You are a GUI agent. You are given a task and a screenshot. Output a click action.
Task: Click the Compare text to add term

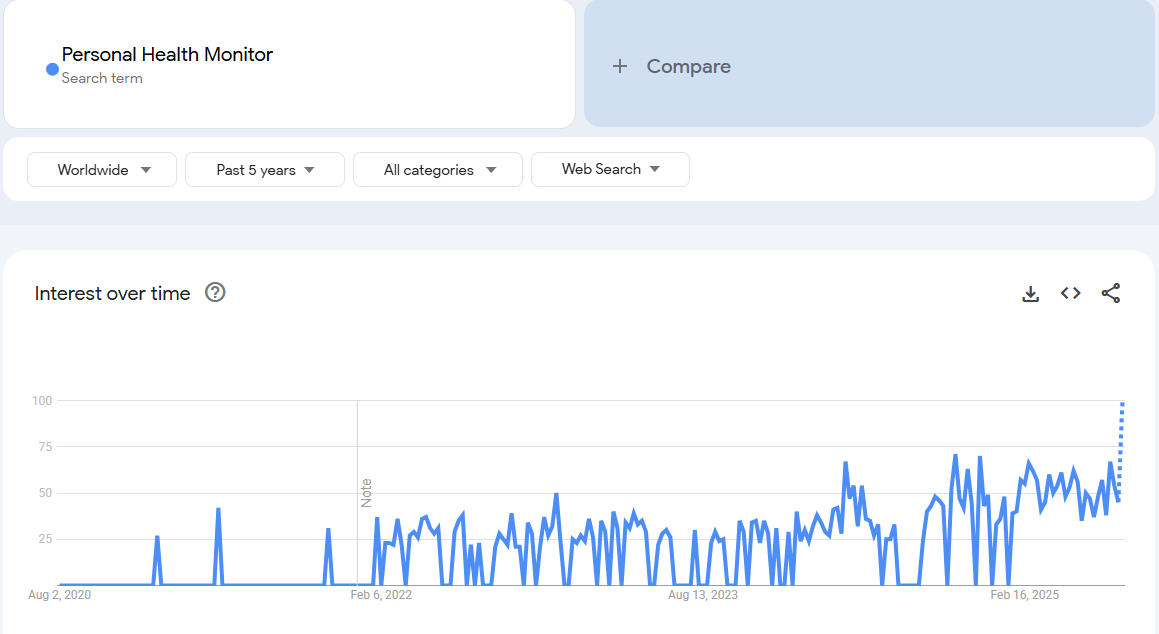click(x=688, y=66)
